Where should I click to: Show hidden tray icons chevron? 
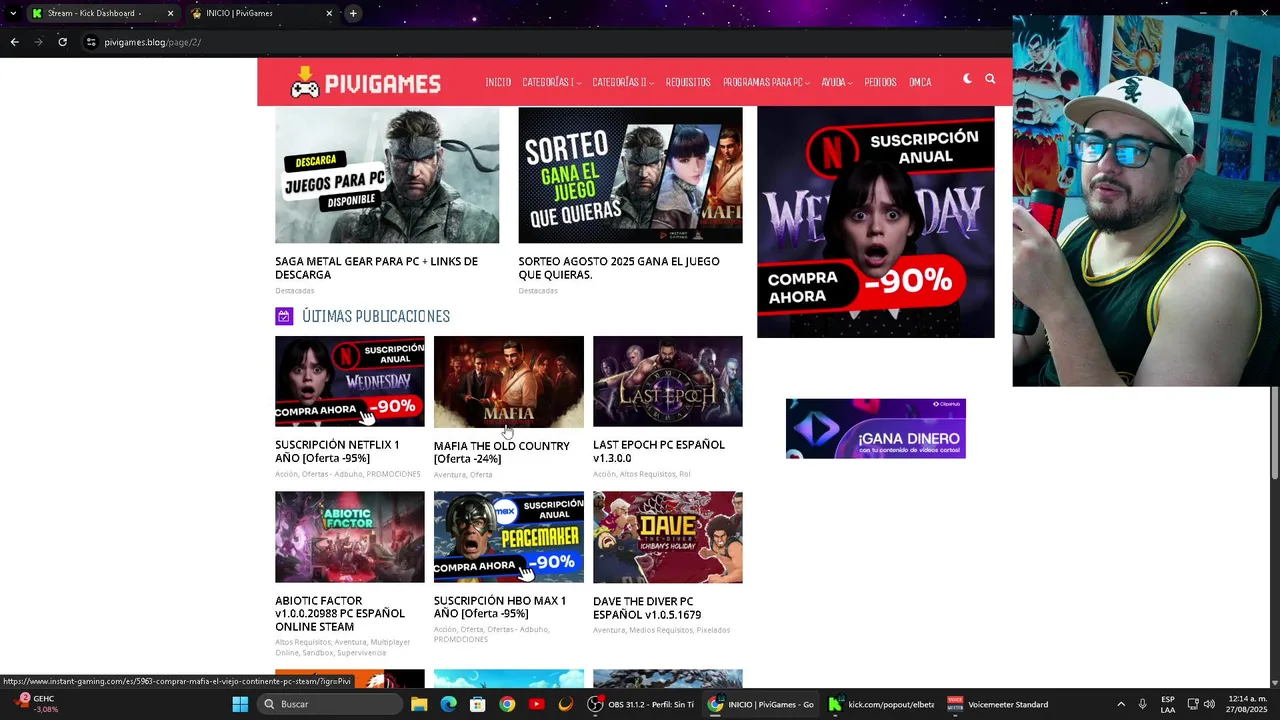1121,704
